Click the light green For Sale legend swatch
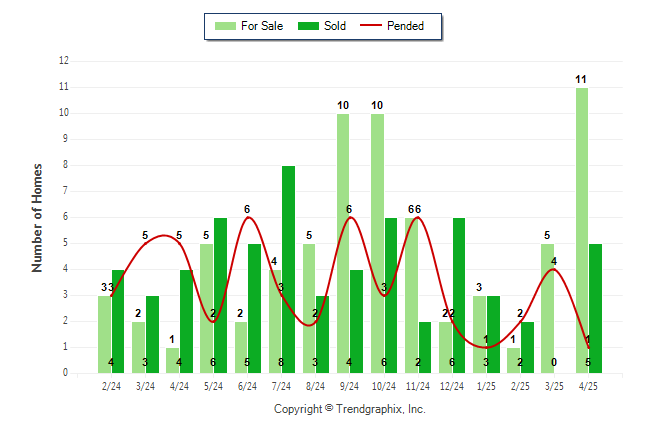The height and width of the screenshot is (434, 646). coord(225,26)
